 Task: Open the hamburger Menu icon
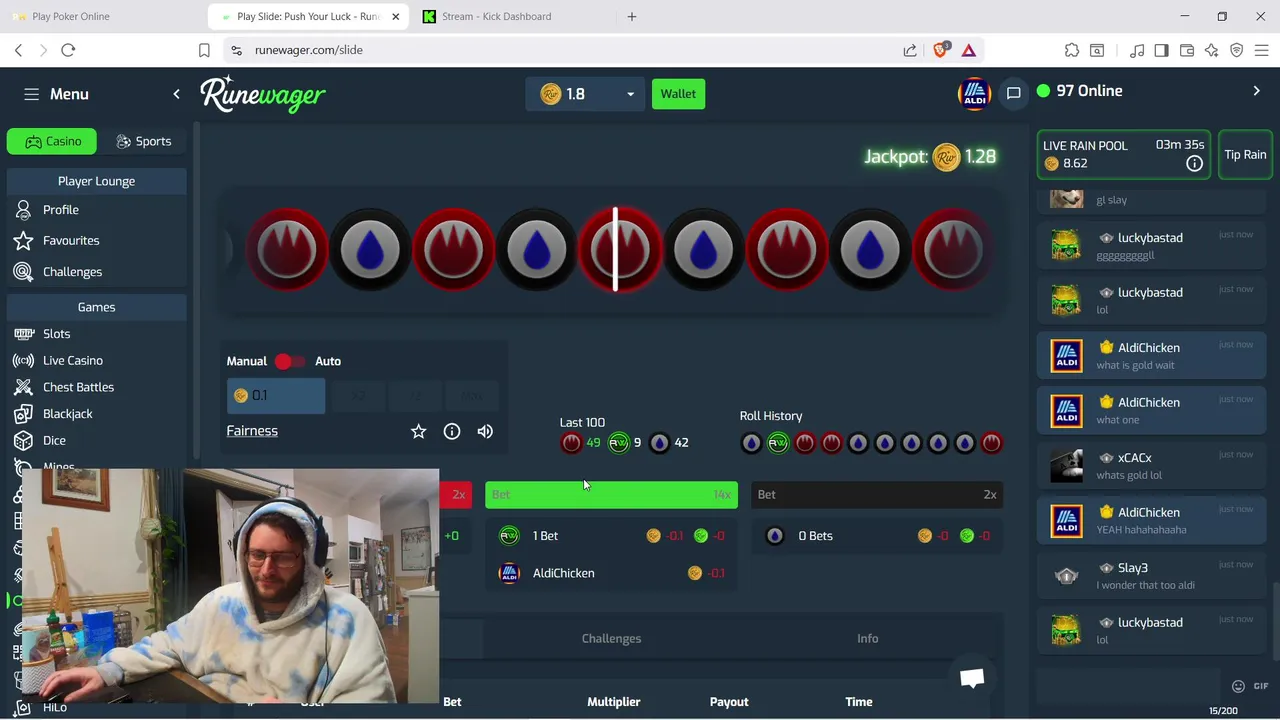click(x=31, y=94)
